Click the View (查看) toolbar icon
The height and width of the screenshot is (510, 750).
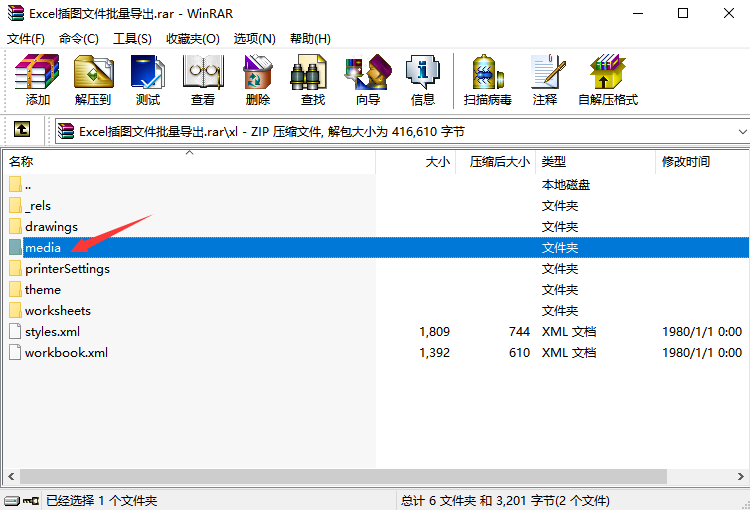203,72
